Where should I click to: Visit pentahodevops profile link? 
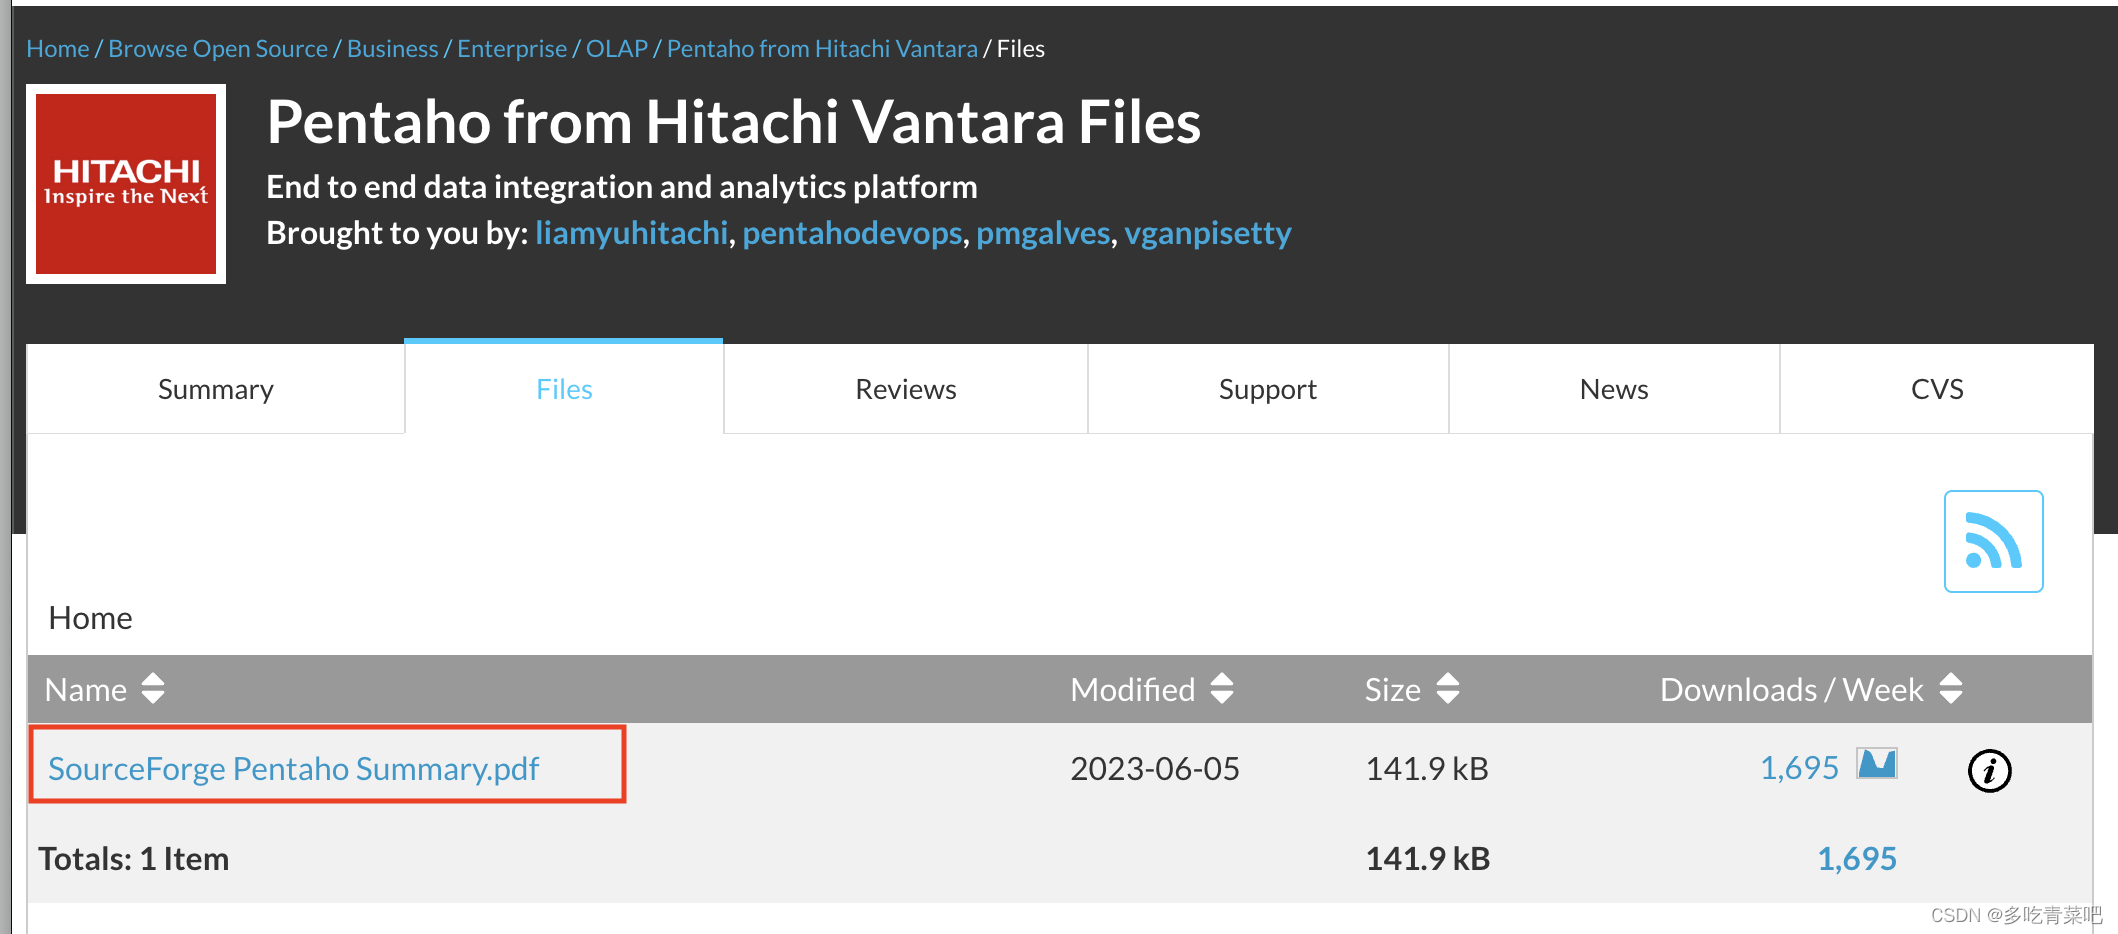(852, 233)
